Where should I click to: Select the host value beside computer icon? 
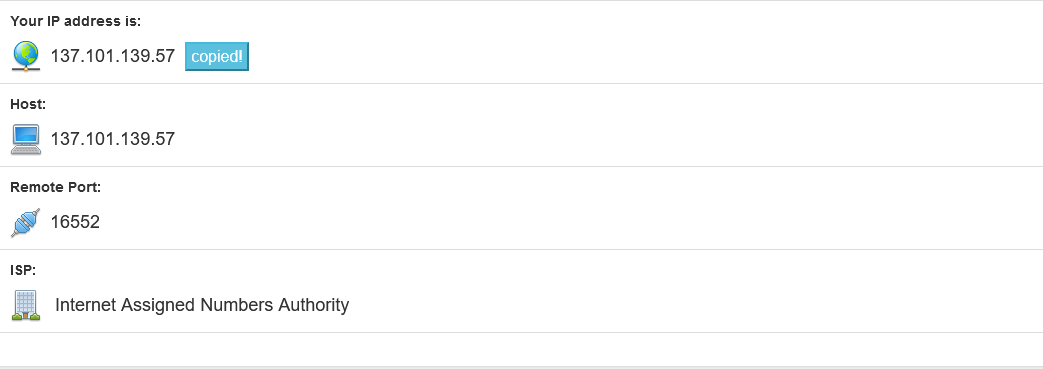tap(113, 139)
